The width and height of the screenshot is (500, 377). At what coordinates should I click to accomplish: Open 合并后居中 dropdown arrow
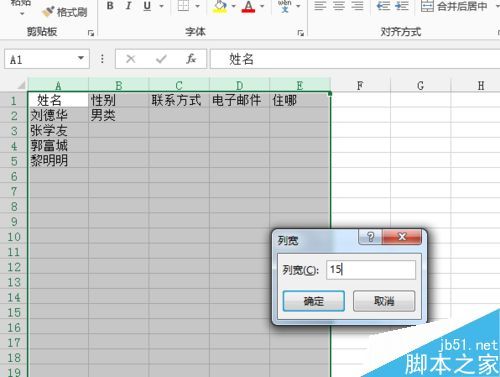(x=497, y=6)
